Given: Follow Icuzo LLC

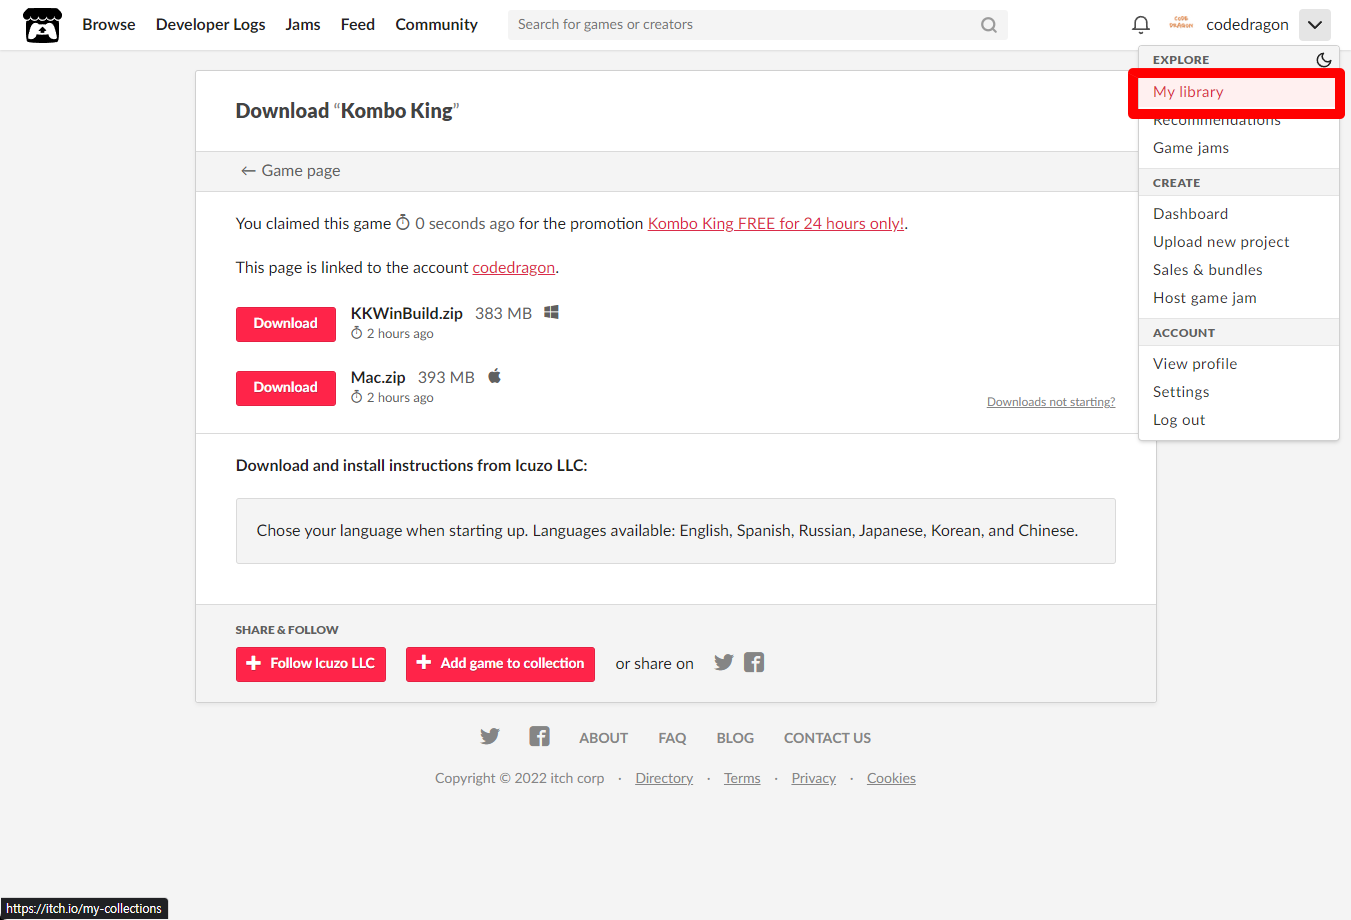Looking at the screenshot, I should (x=311, y=664).
